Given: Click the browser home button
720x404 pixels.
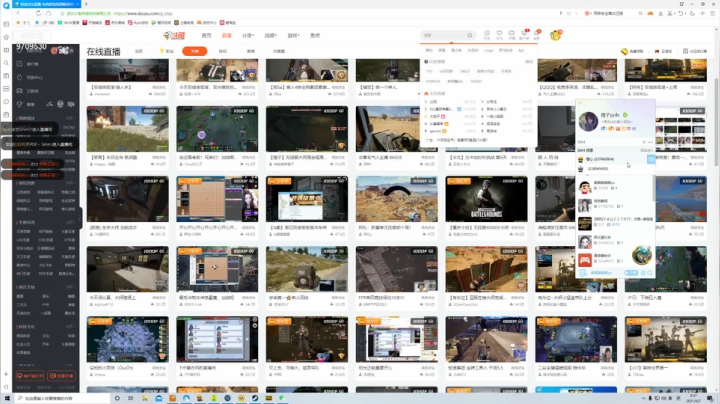Looking at the screenshot, I should pos(49,13).
